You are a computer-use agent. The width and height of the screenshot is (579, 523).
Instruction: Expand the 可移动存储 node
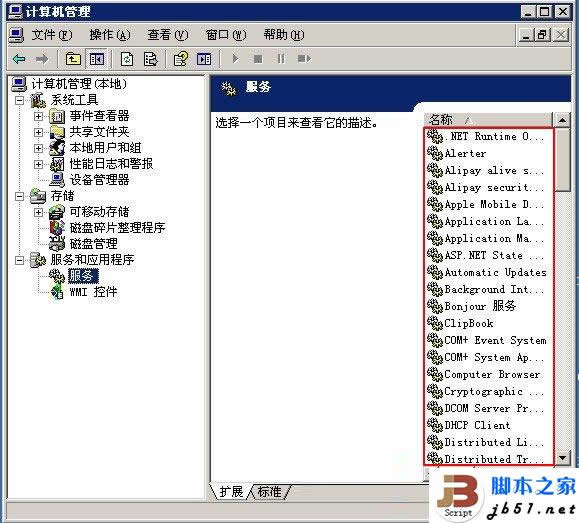(38, 212)
